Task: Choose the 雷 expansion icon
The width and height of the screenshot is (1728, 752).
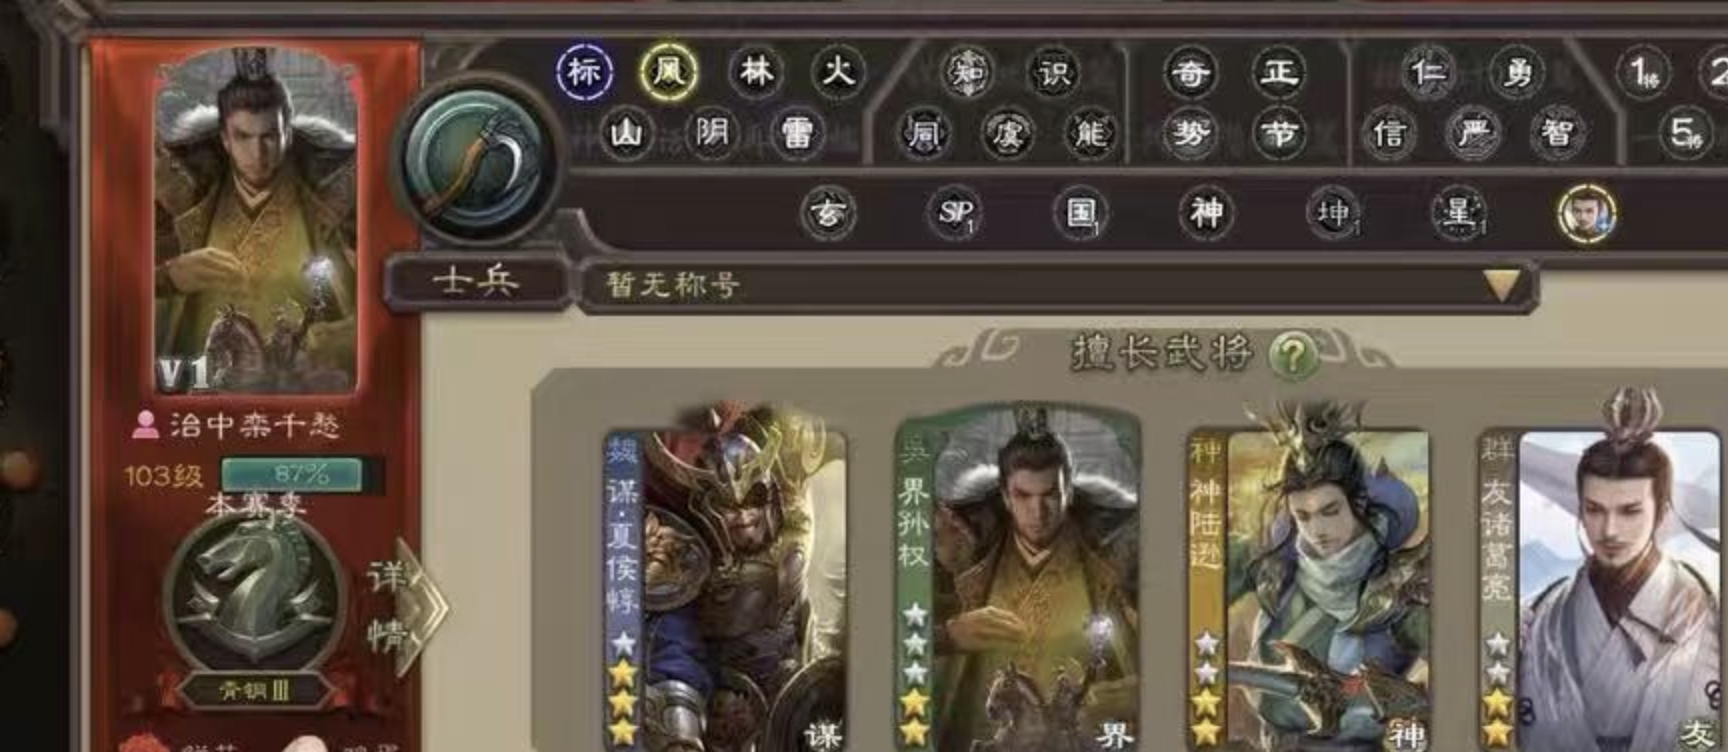Action: coord(797,132)
